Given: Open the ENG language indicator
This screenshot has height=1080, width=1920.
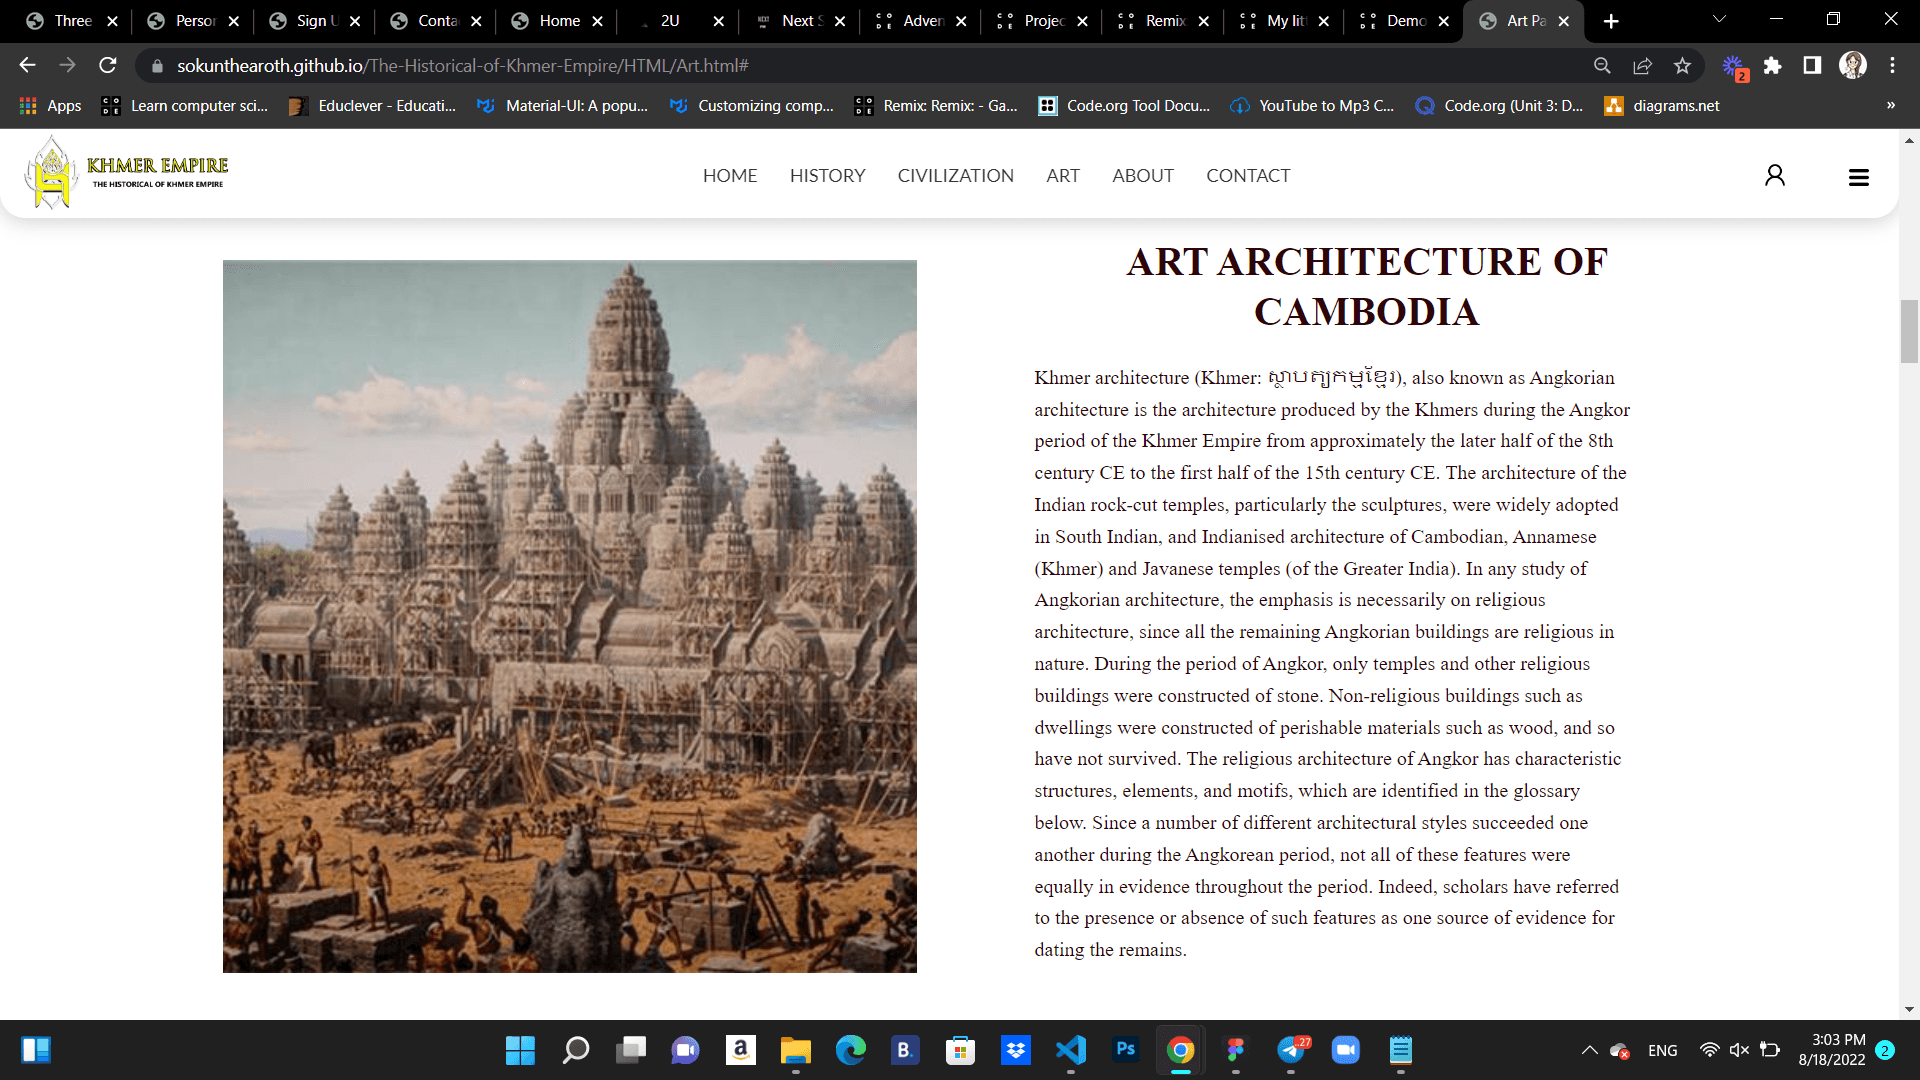Looking at the screenshot, I should click(x=1663, y=1050).
